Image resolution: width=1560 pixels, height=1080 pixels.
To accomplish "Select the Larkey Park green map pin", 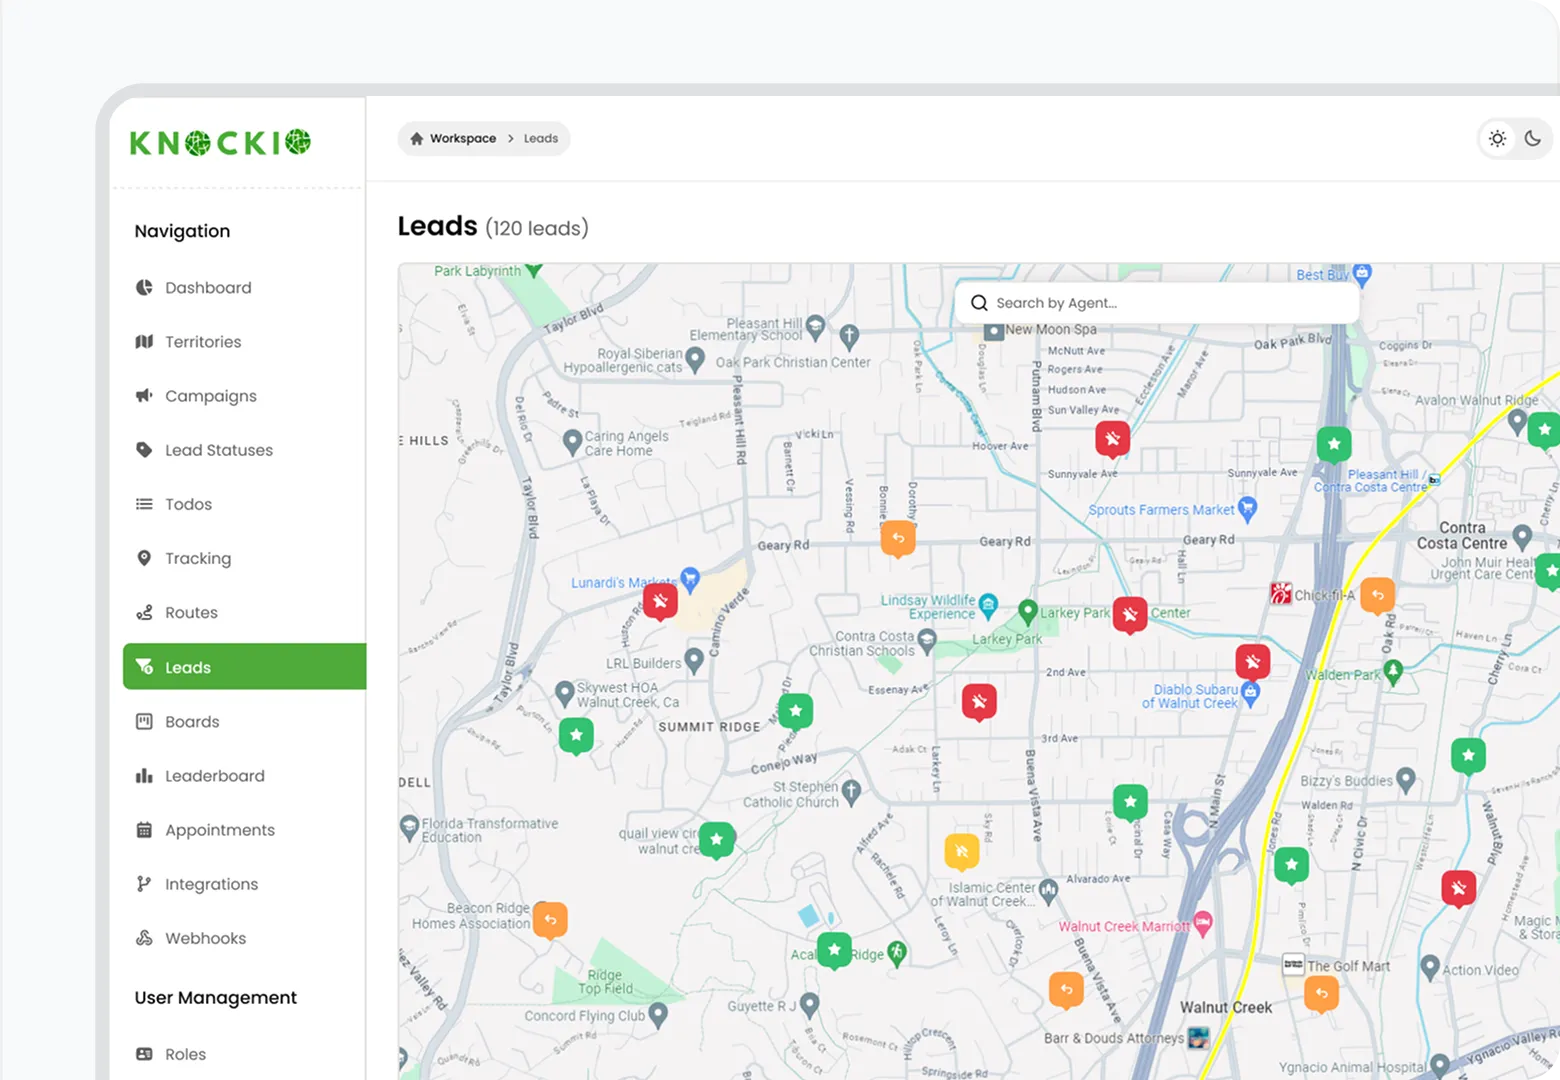I will (x=1027, y=611).
